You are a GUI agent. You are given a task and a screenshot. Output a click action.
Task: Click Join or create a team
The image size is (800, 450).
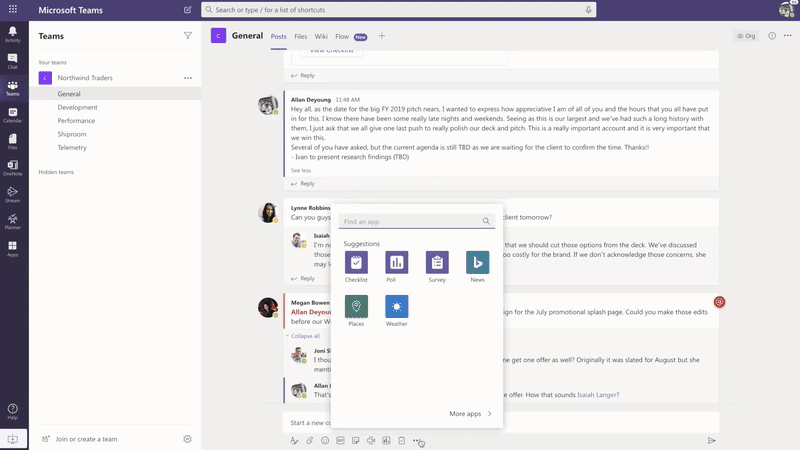(x=86, y=439)
